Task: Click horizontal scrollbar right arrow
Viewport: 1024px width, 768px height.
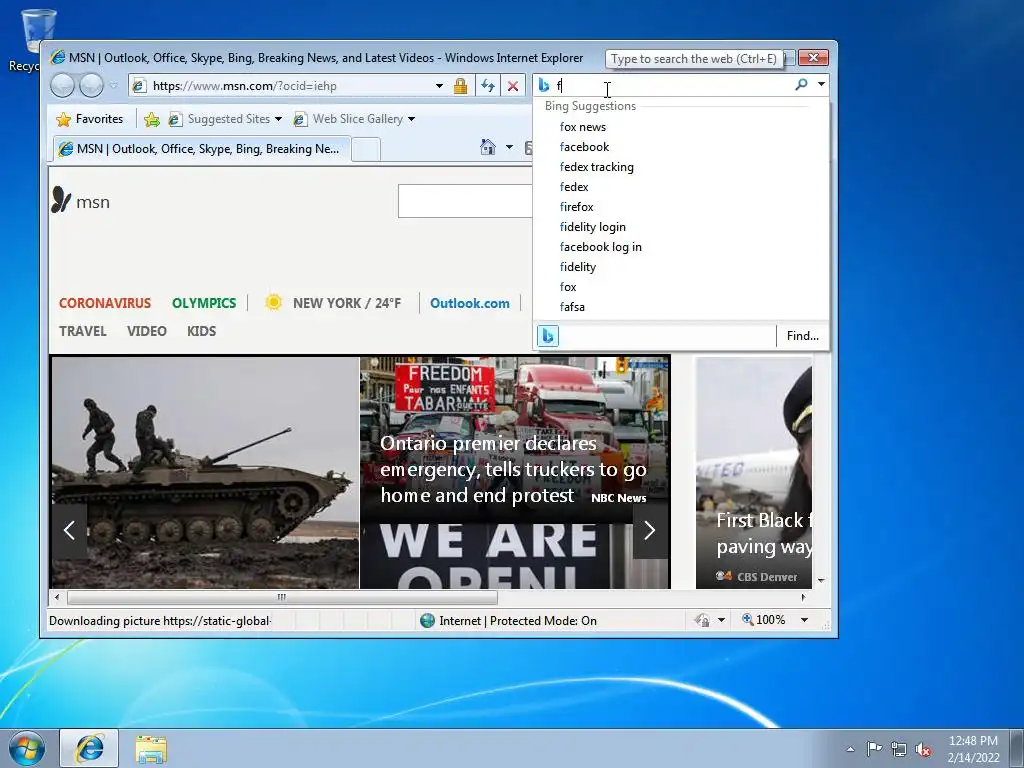Action: tap(804, 597)
